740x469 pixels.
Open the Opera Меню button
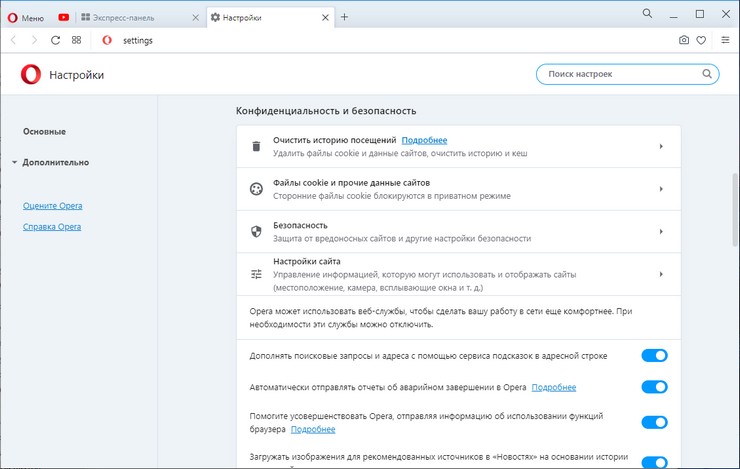26,17
